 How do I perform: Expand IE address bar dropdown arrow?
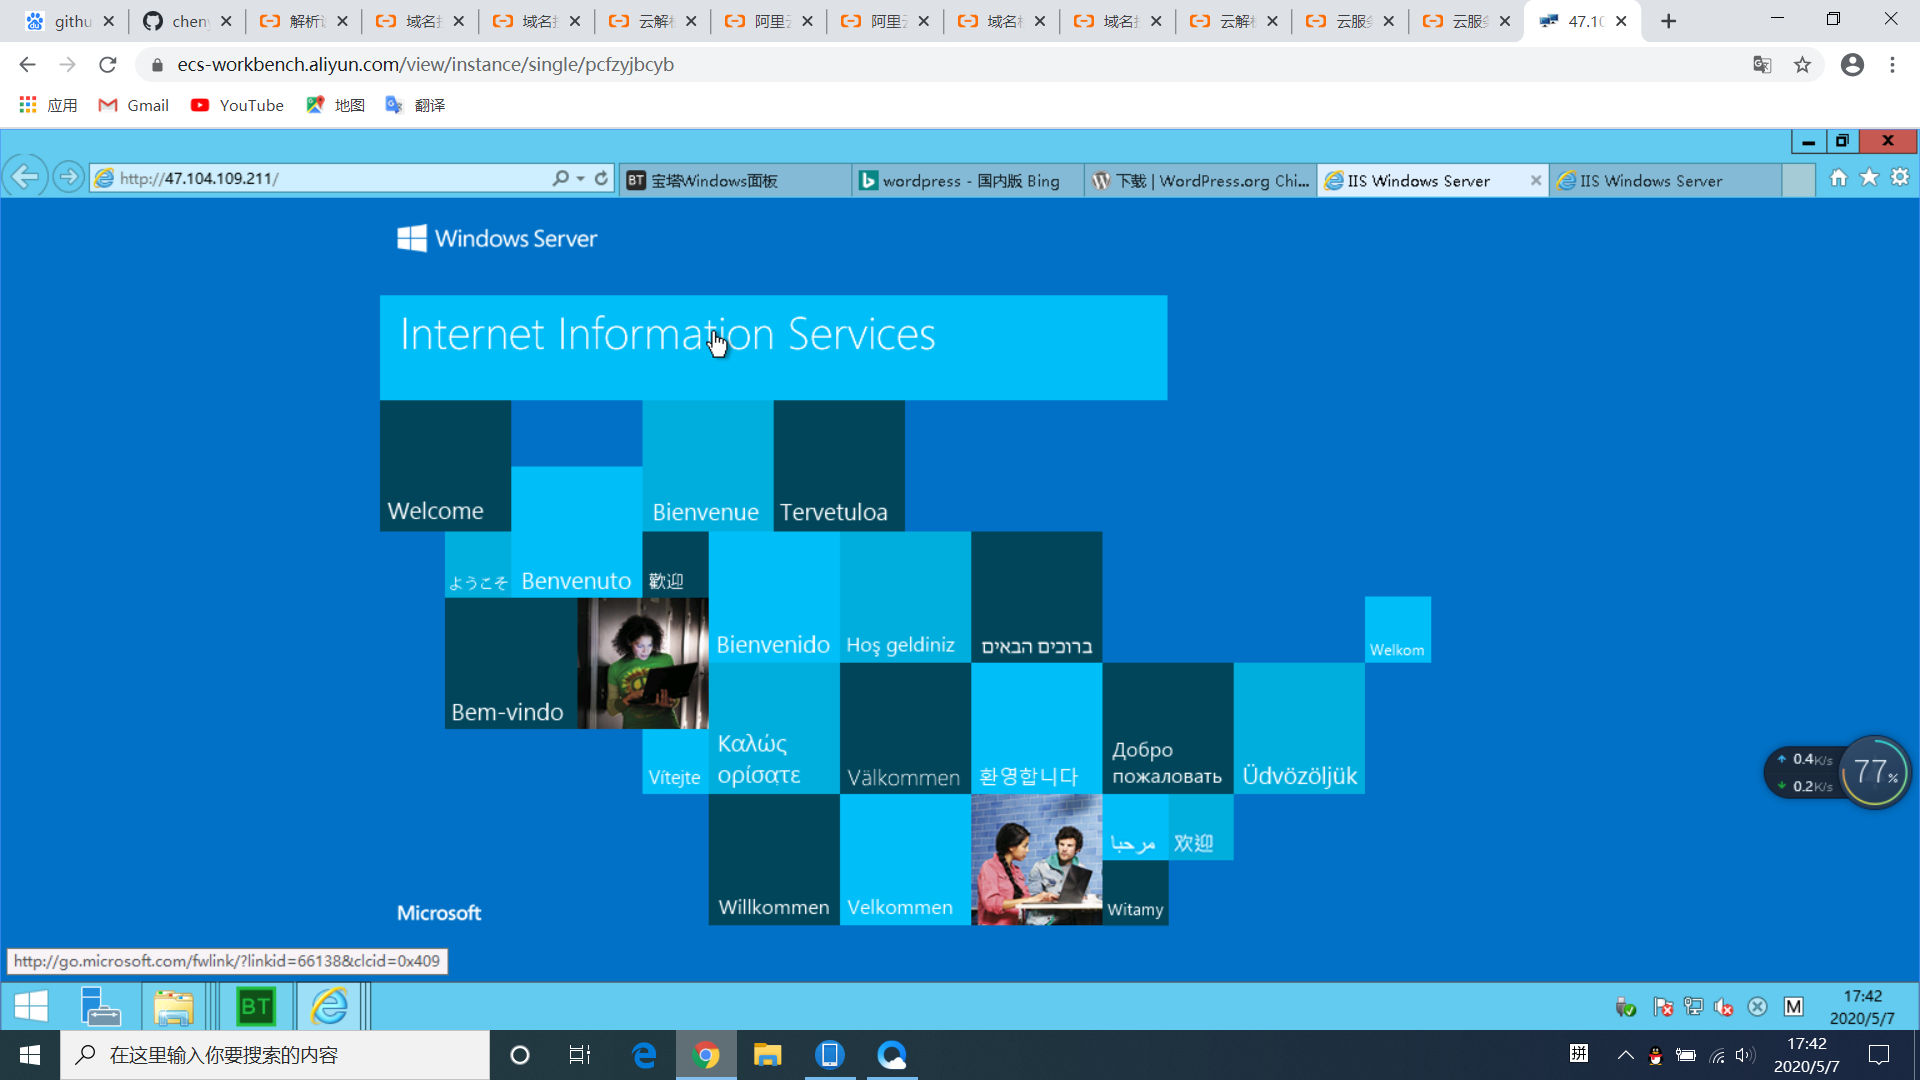click(580, 178)
